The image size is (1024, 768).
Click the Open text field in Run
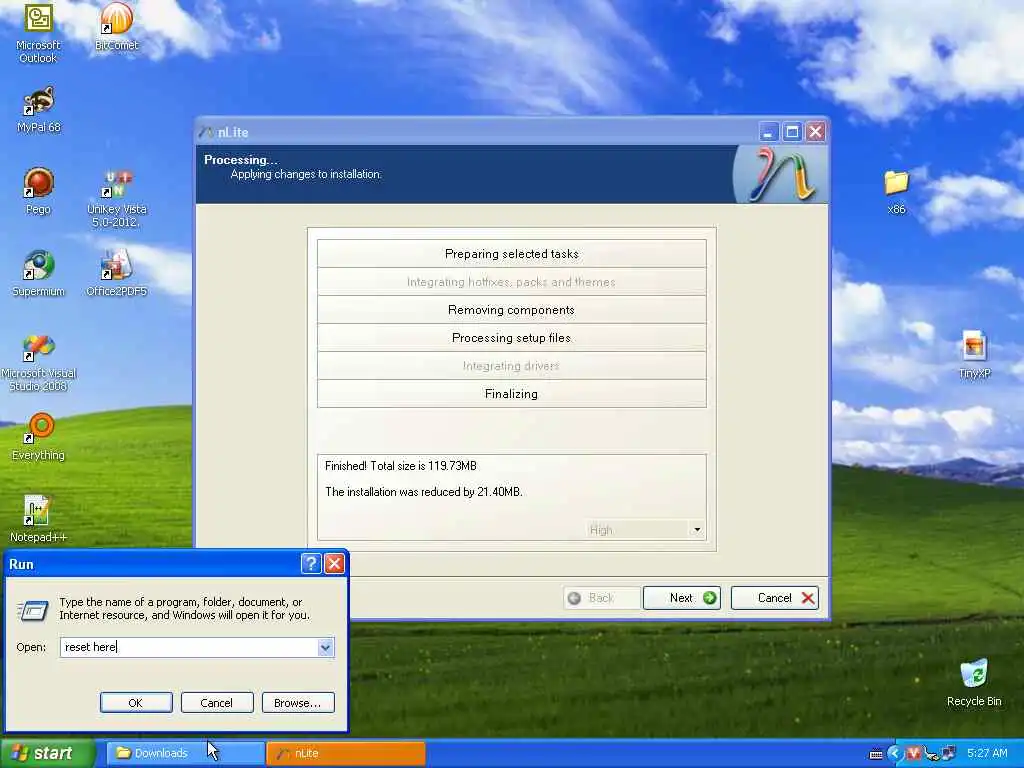pyautogui.click(x=189, y=647)
